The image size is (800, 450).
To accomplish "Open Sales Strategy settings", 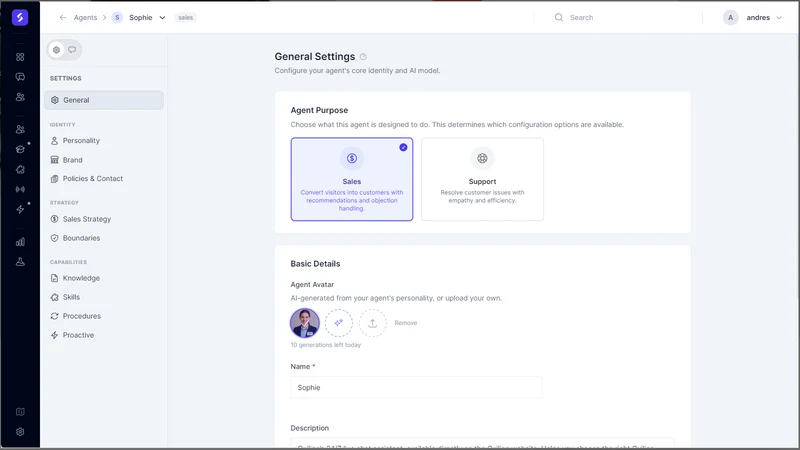I will (x=87, y=219).
